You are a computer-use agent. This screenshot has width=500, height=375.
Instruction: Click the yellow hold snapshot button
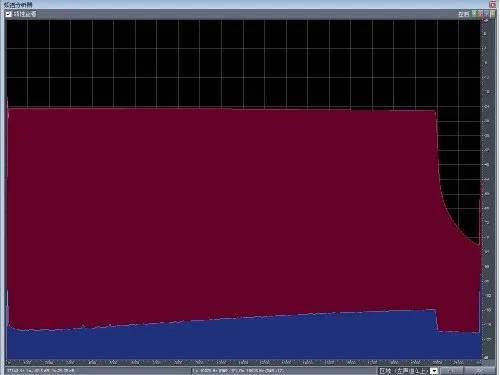click(493, 14)
